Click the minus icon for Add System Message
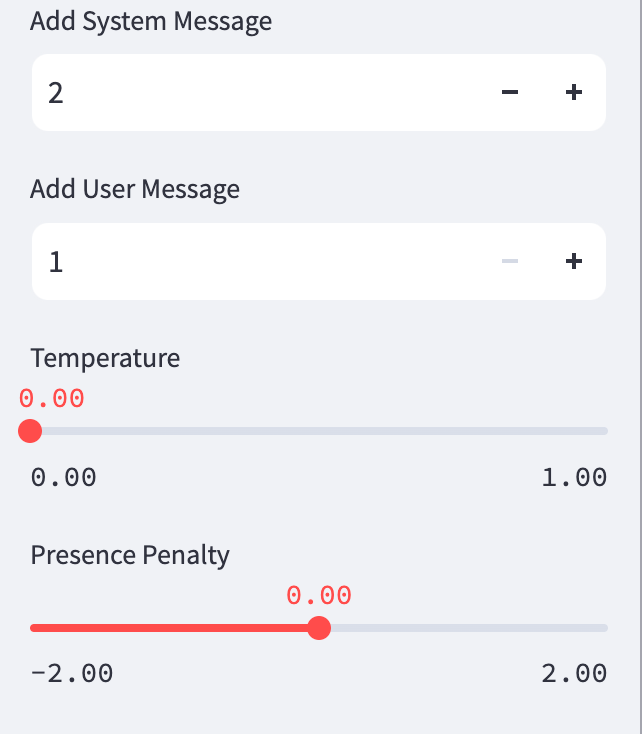 (509, 93)
